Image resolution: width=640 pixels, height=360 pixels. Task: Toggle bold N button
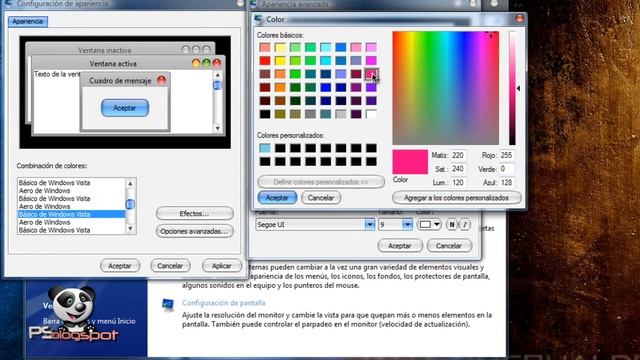click(x=451, y=224)
